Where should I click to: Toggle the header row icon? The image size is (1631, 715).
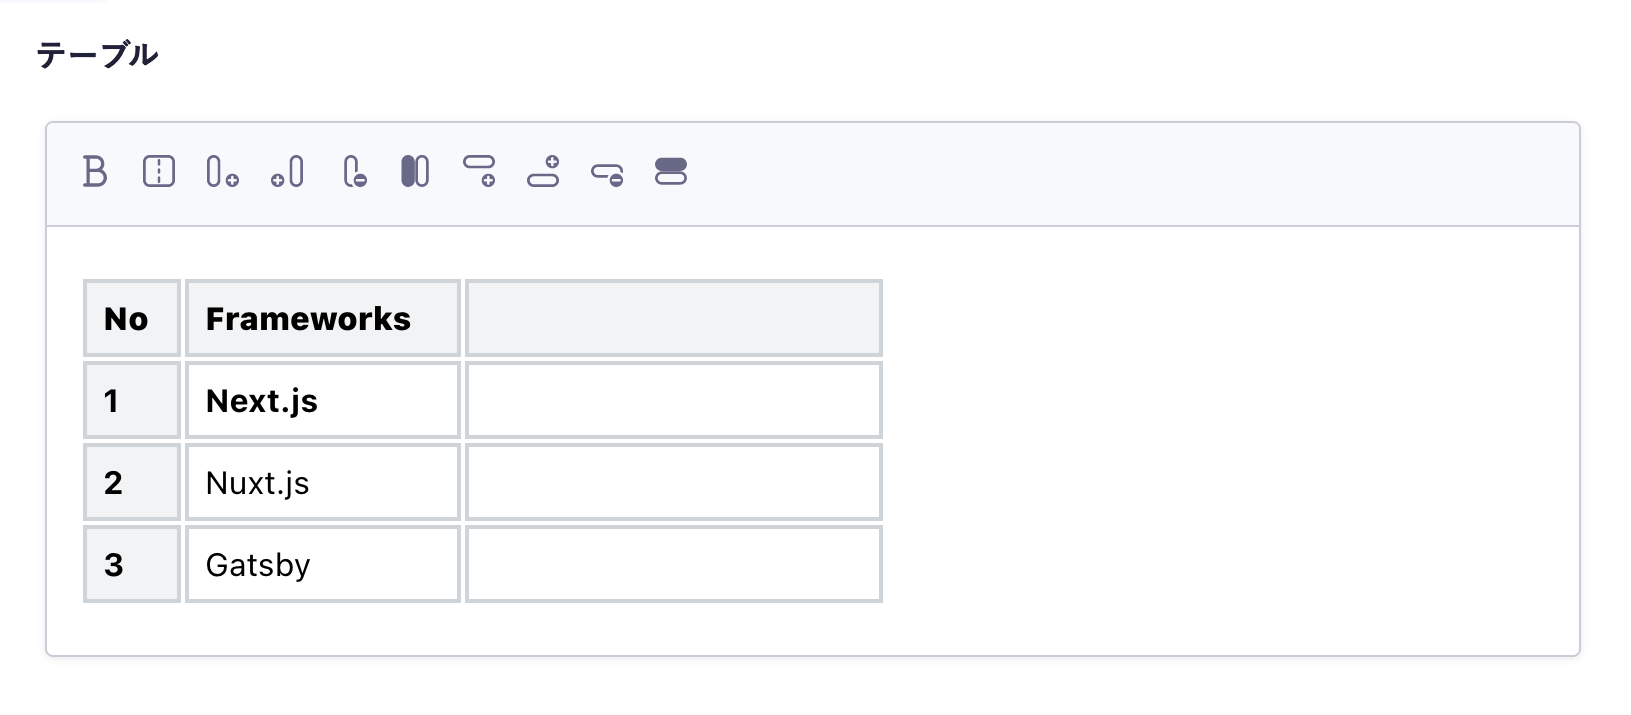[x=671, y=172]
